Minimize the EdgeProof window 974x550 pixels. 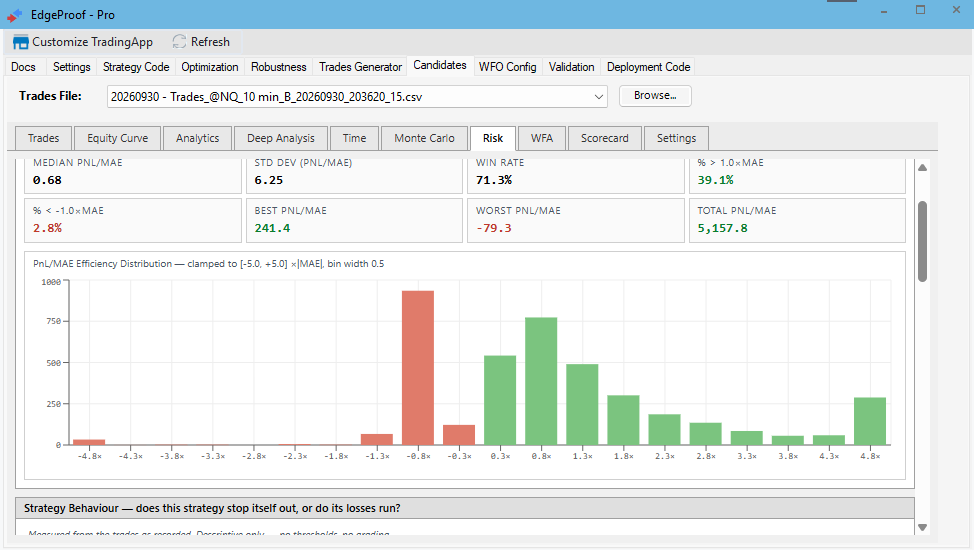[x=884, y=11]
